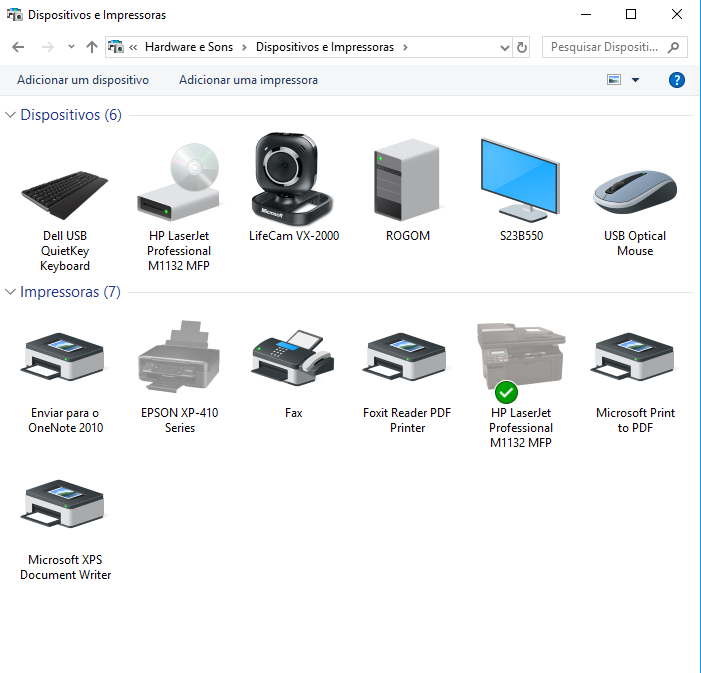This screenshot has width=701, height=673.
Task: Click Dell USB QuietKey Keyboard label
Action: tap(65, 251)
